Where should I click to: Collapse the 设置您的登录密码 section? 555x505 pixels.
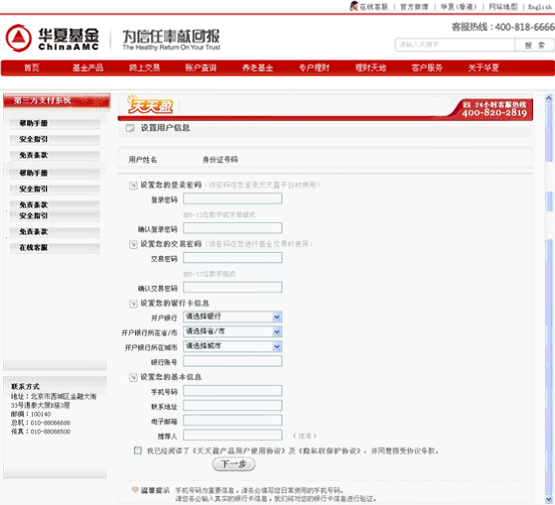pyautogui.click(x=133, y=185)
